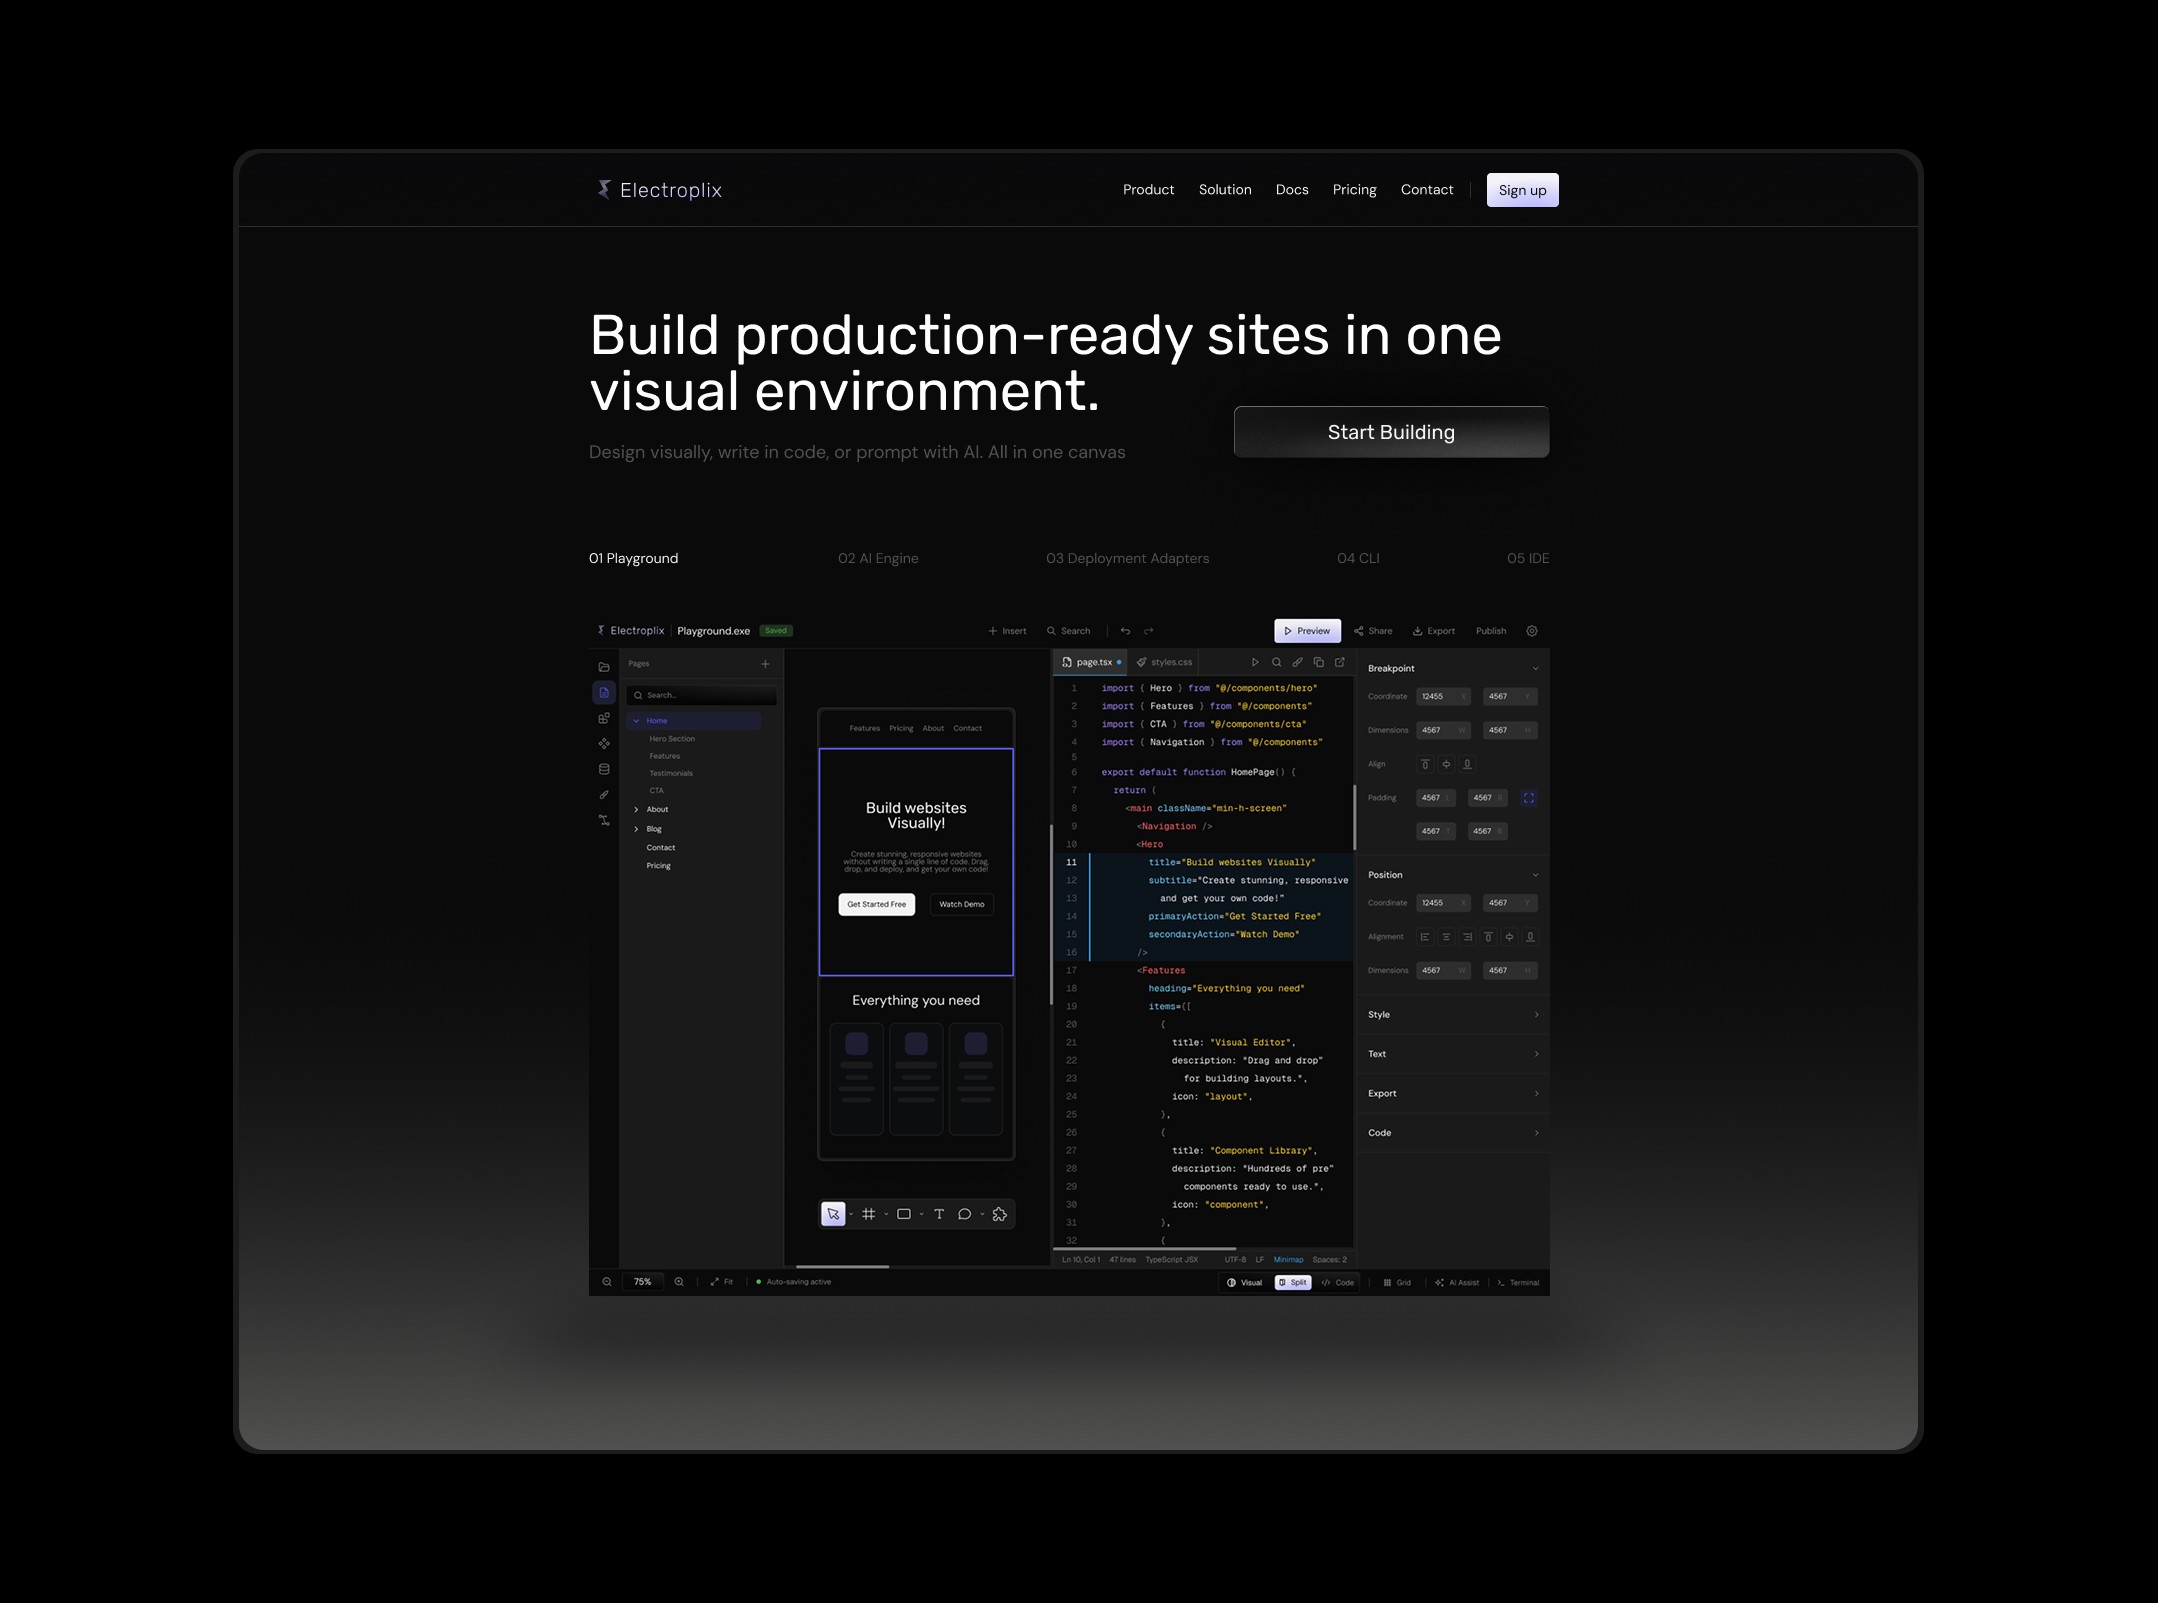Switch to 02 AI Engine tab
This screenshot has height=1603, width=2158.
(877, 558)
